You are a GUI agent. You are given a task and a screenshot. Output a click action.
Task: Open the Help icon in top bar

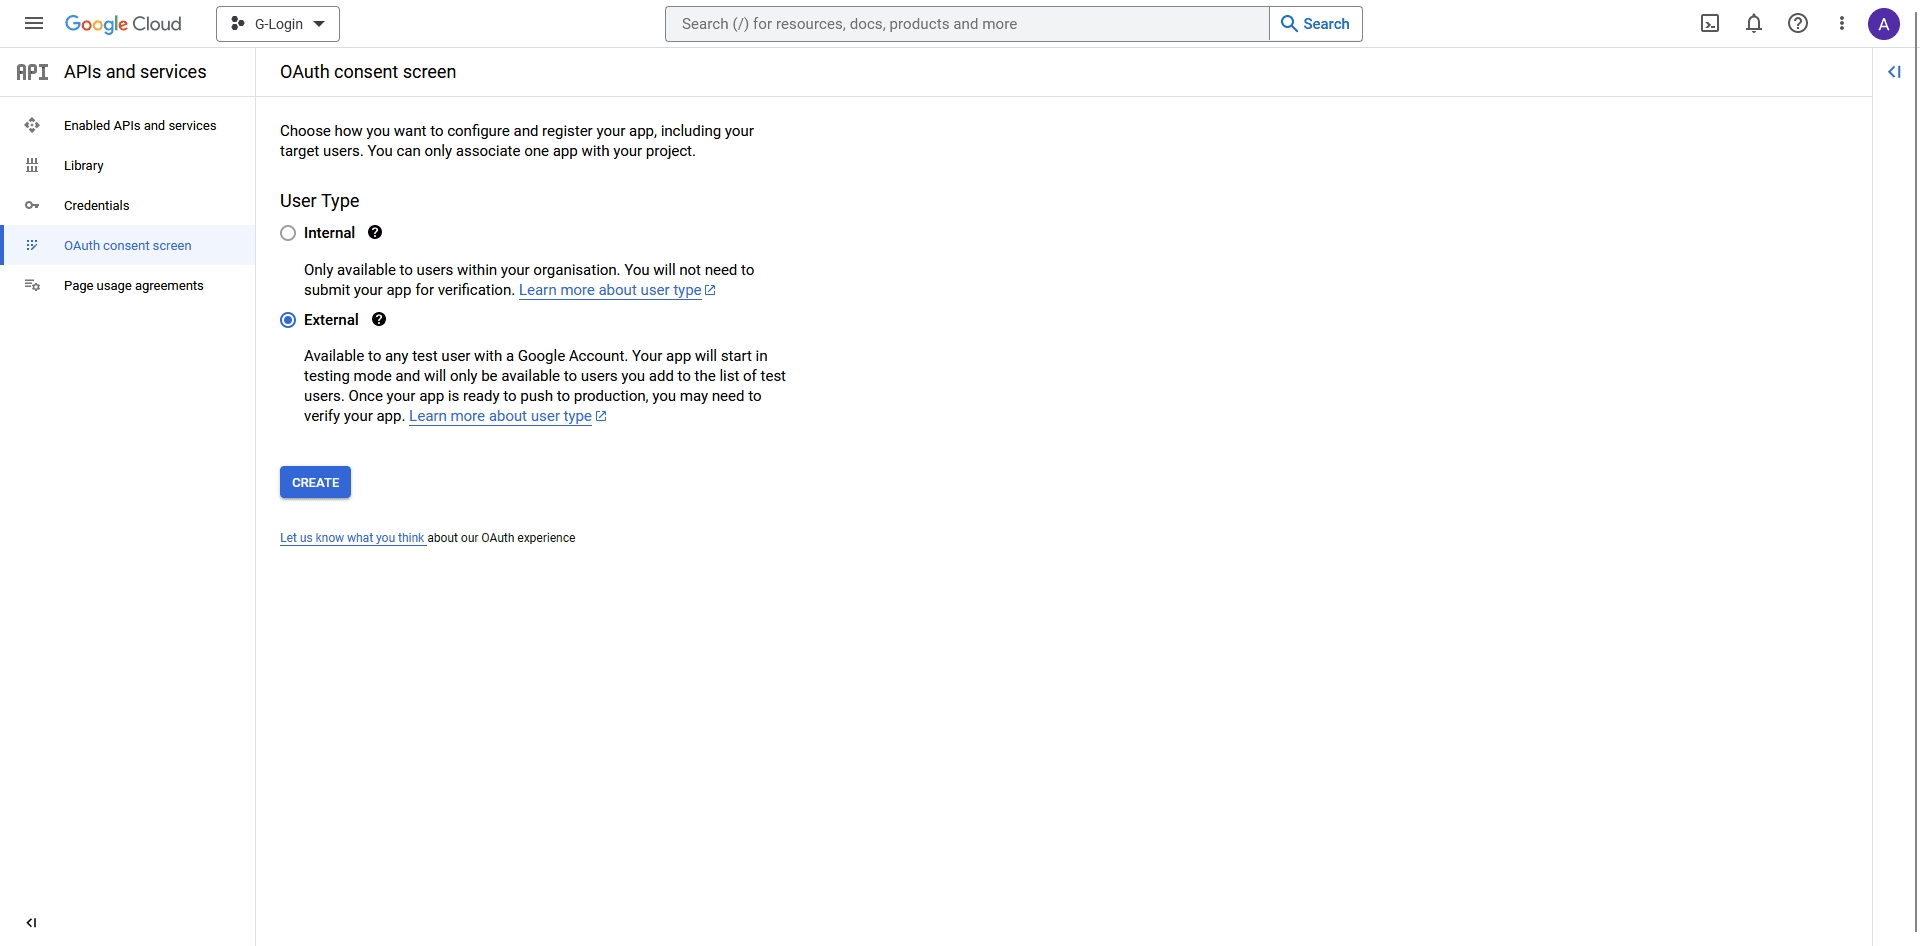[x=1798, y=23]
